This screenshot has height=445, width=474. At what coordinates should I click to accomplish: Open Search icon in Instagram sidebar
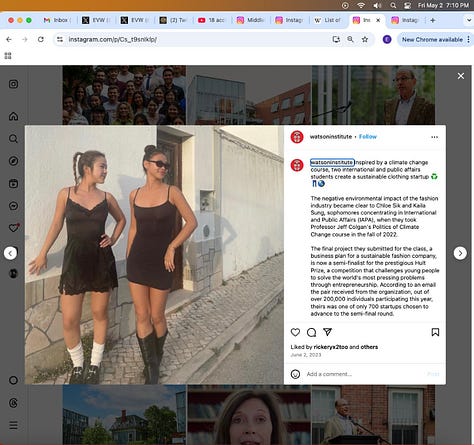pyautogui.click(x=13, y=139)
